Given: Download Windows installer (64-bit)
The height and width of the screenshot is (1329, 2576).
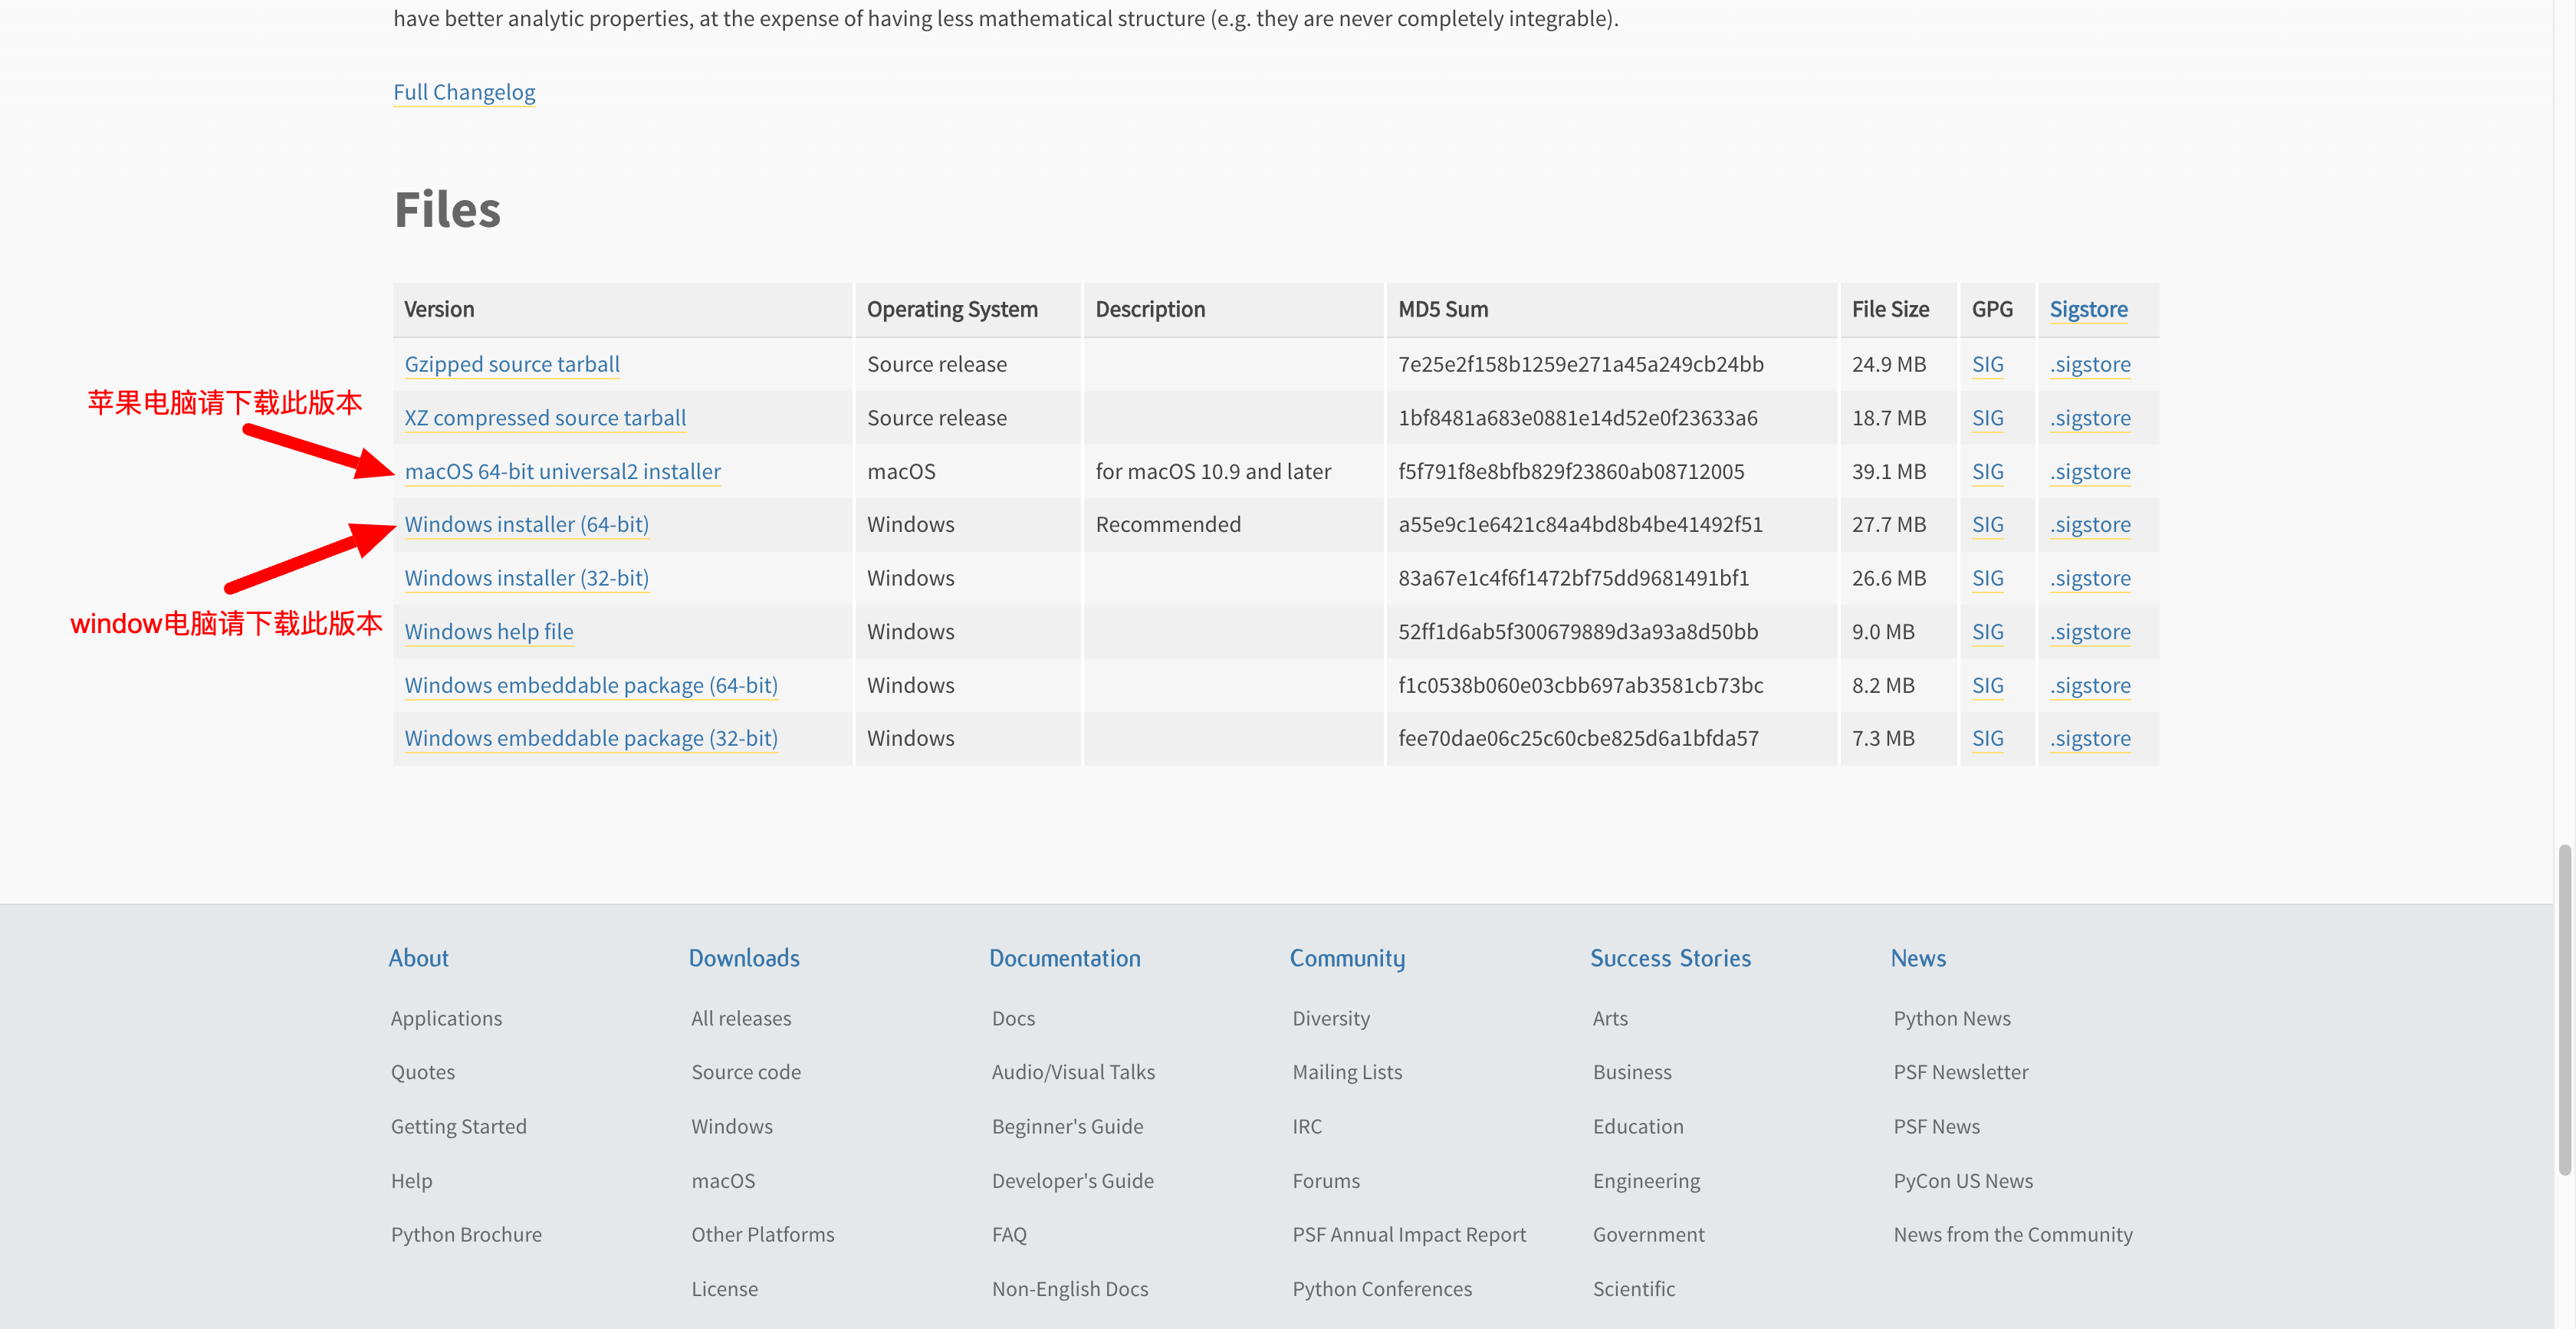Looking at the screenshot, I should click(526, 524).
